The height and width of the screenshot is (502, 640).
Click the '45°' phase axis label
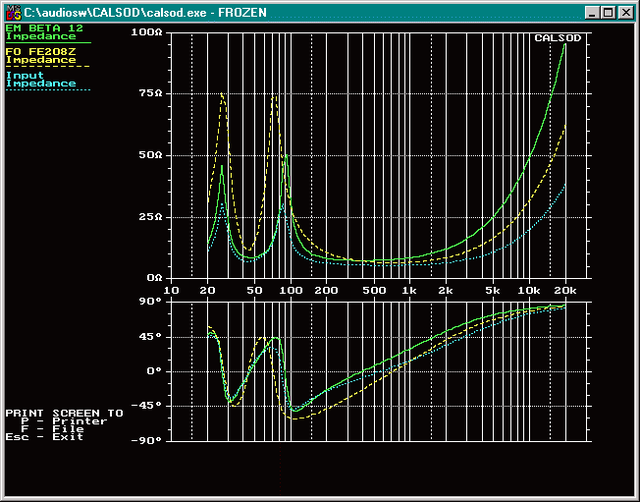150,337
